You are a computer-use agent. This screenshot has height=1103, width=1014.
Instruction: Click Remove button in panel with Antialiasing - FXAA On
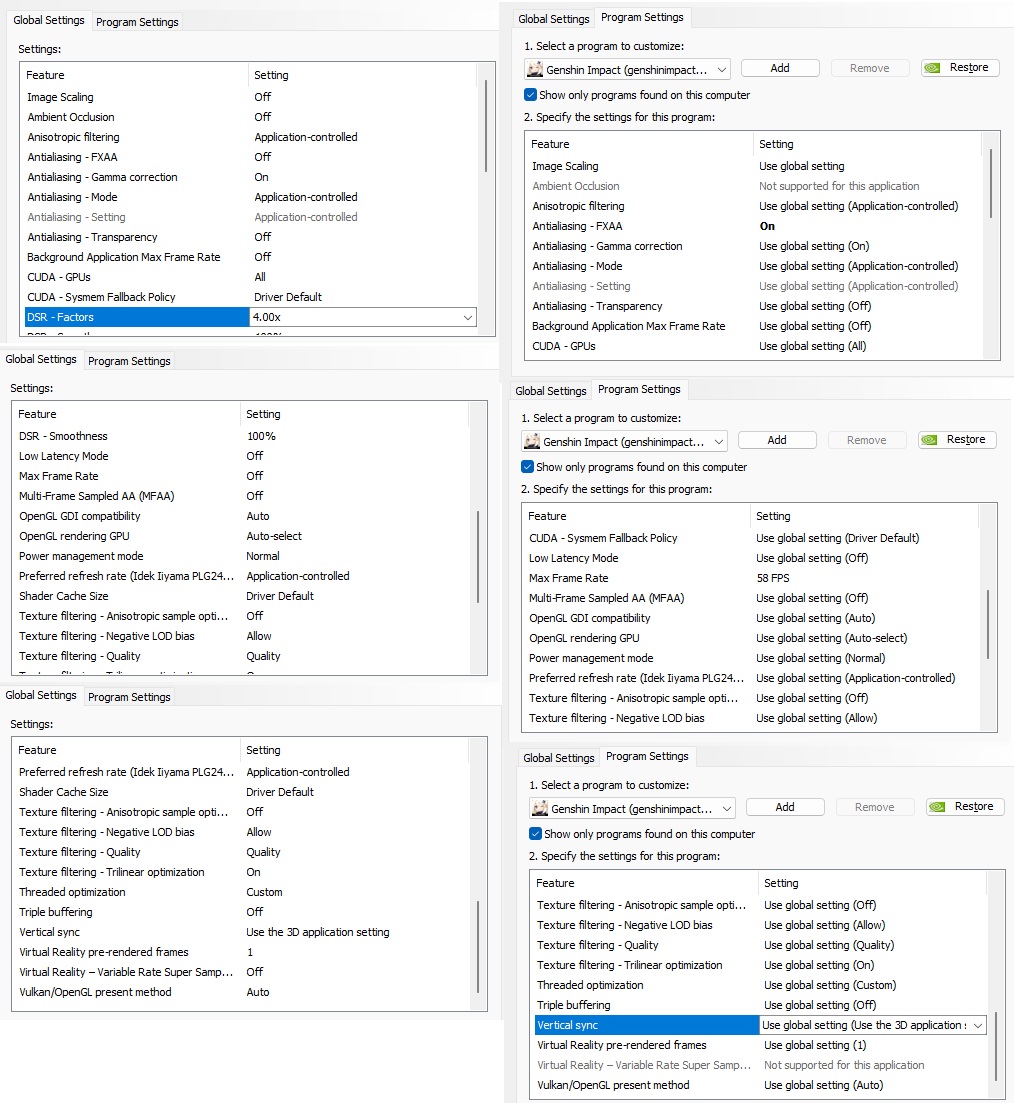(x=869, y=68)
